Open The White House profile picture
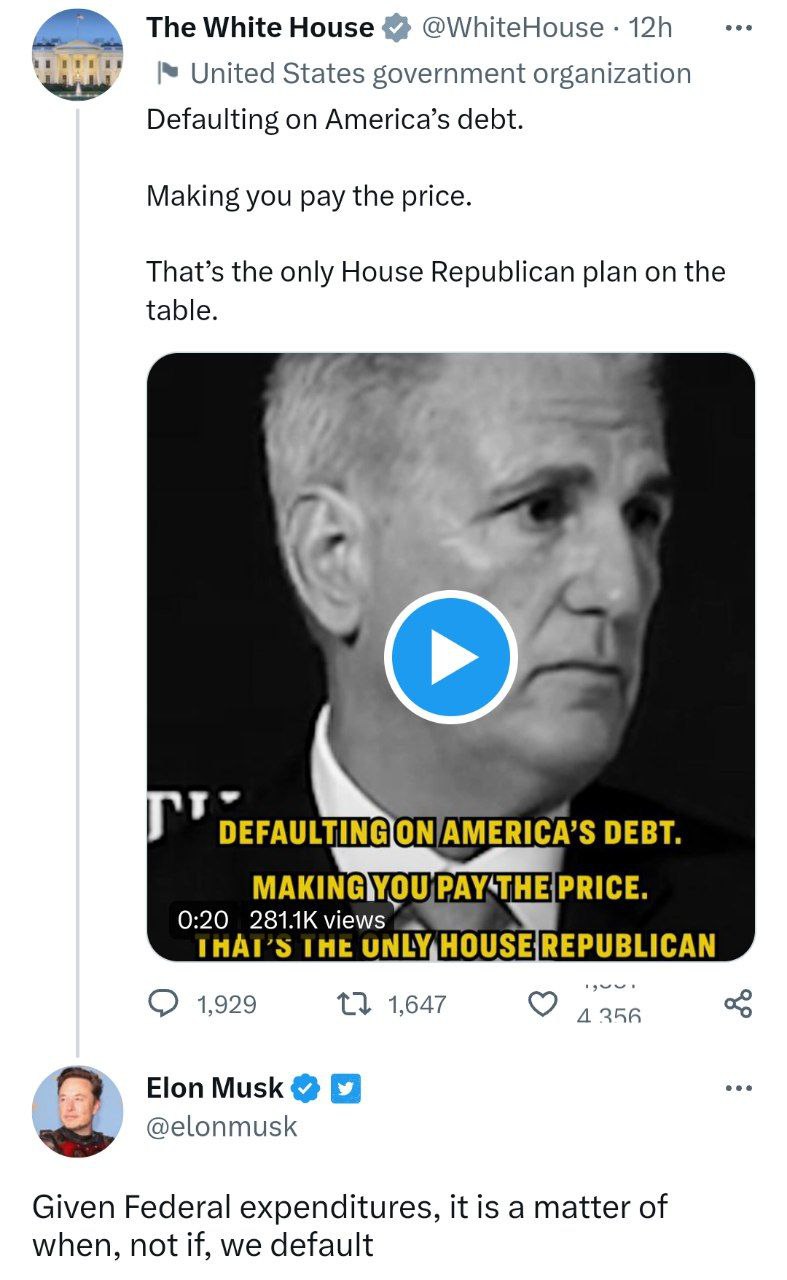Screen dimensions: 787x1280 click(78, 55)
